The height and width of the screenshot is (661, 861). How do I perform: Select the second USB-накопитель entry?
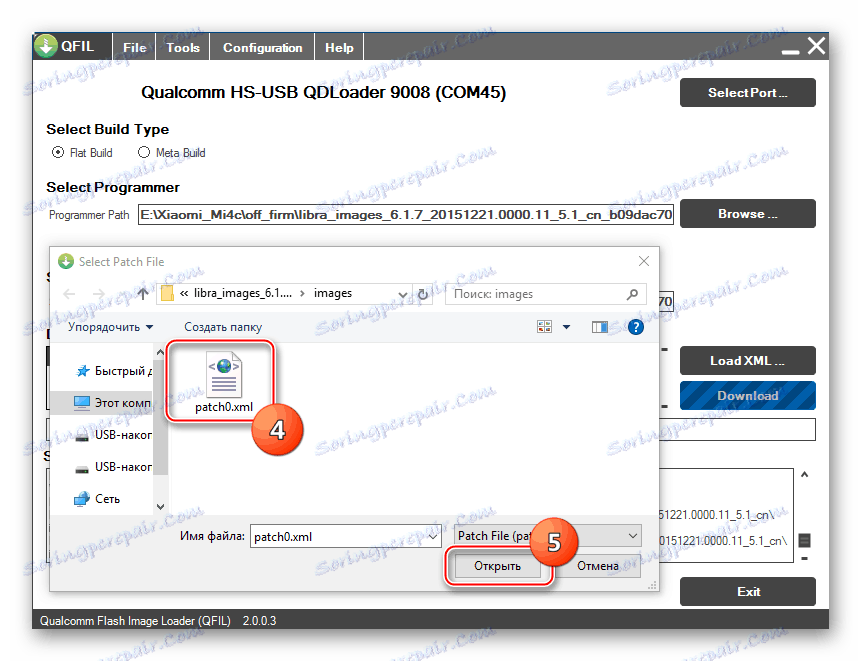pos(113,467)
